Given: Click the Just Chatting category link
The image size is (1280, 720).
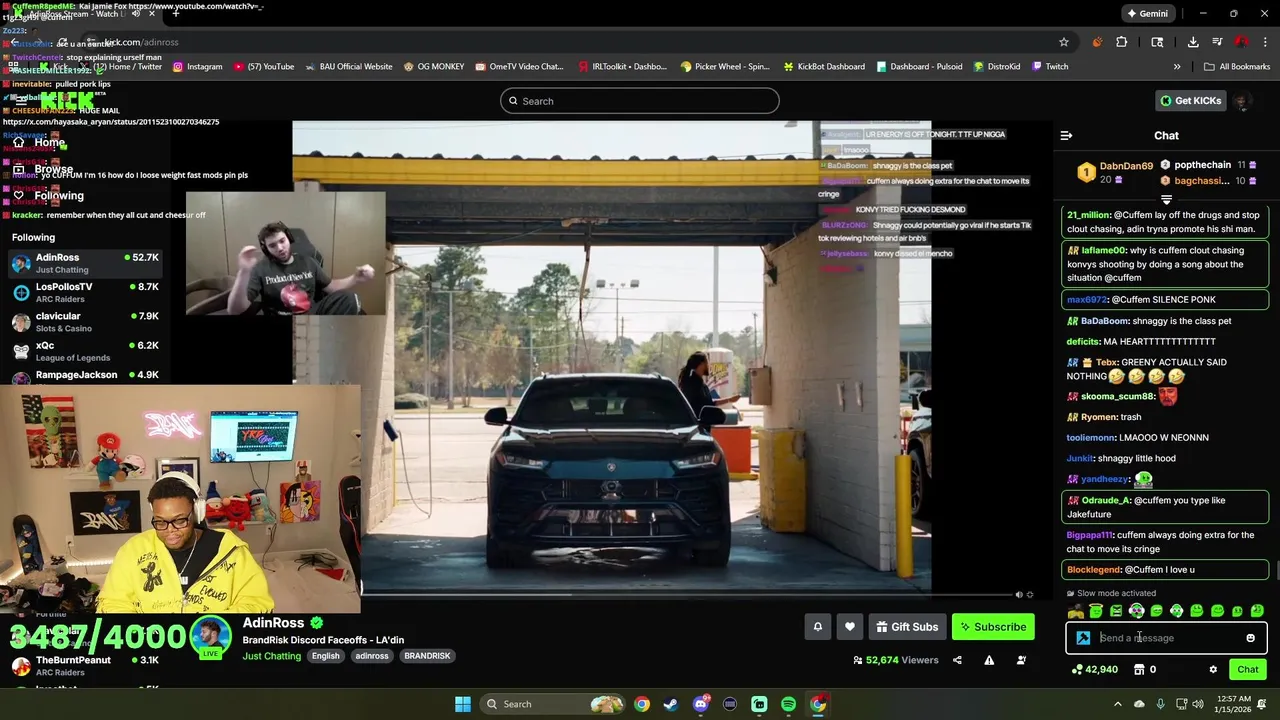Looking at the screenshot, I should 271,656.
